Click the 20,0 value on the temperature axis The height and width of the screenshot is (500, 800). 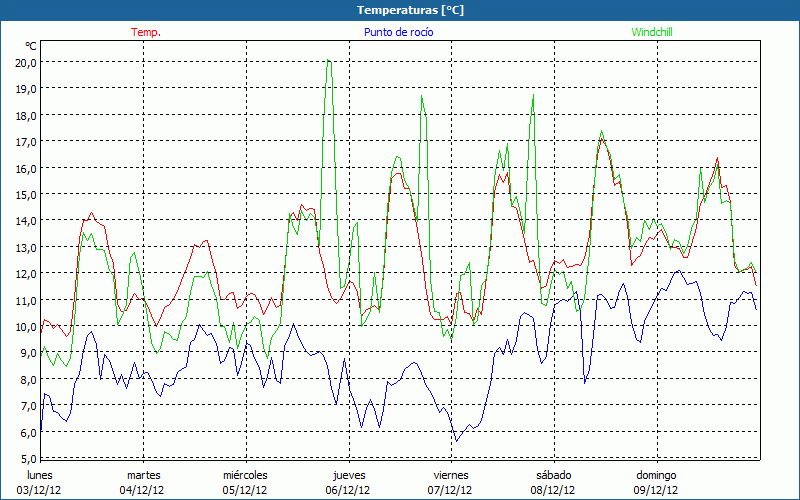tap(26, 62)
